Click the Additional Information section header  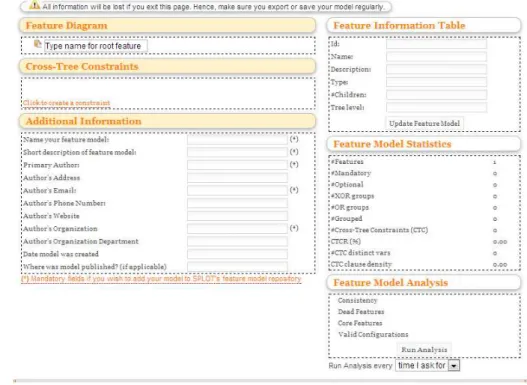[x=167, y=121]
